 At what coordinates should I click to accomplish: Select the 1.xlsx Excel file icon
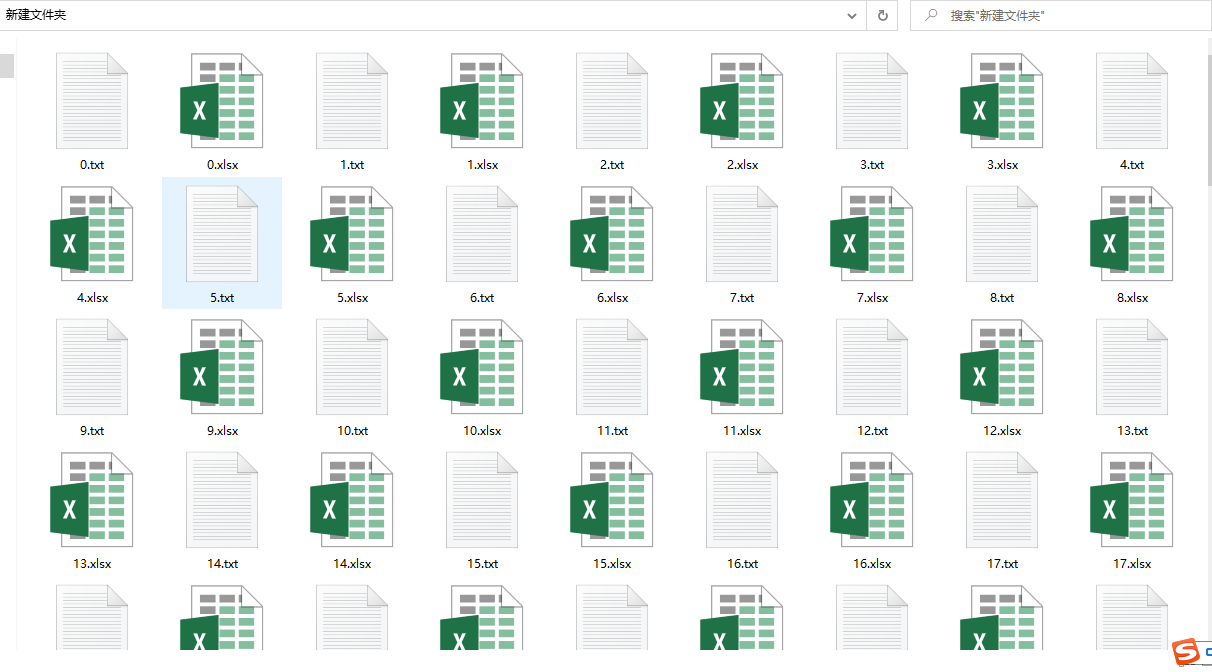(x=482, y=99)
